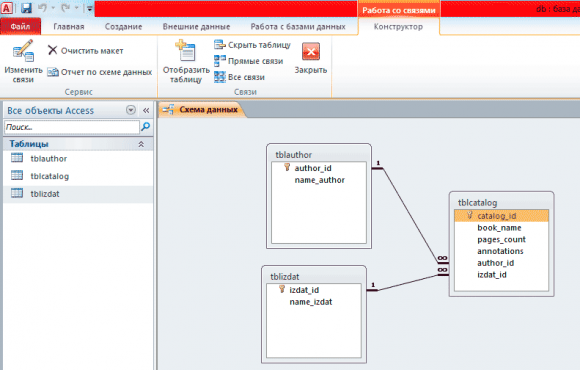Open the quick access toolbar customize dropdown
Viewport: 580px width, 370px height.
(x=90, y=8)
